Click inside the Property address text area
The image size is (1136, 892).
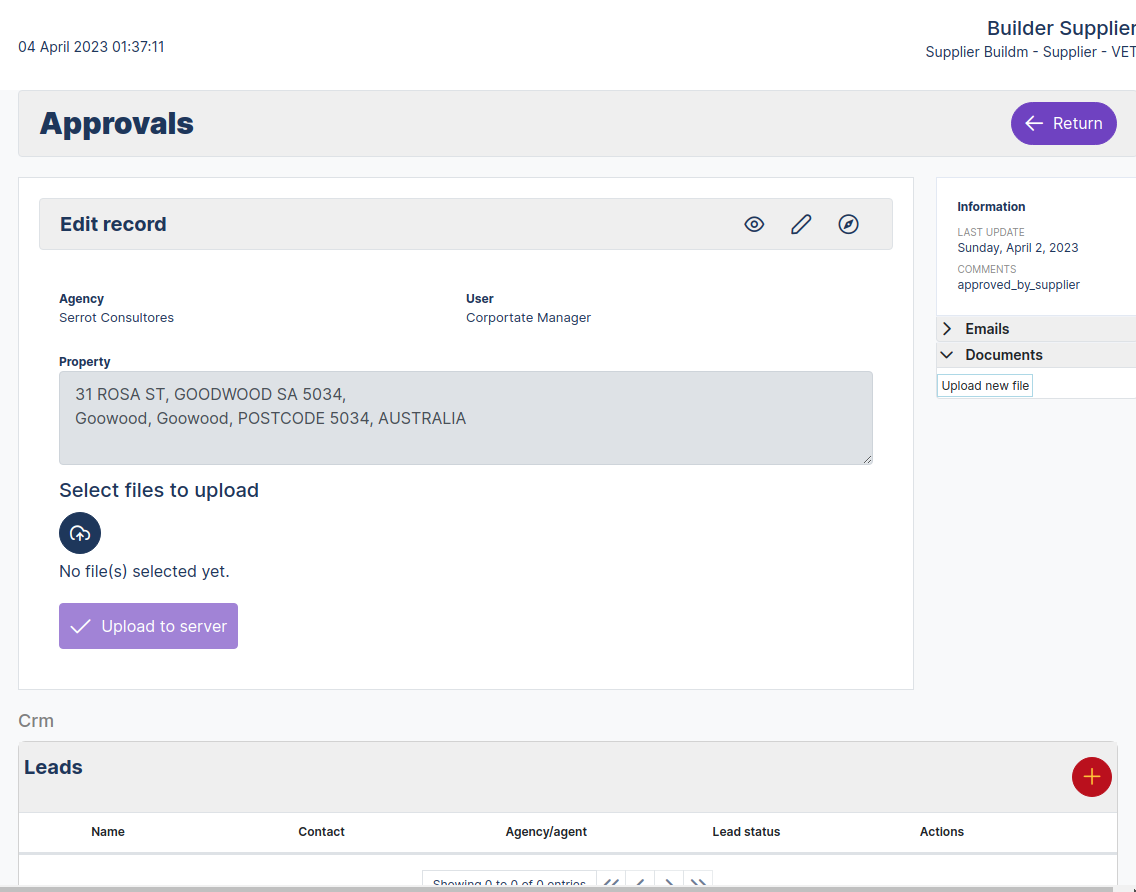465,418
